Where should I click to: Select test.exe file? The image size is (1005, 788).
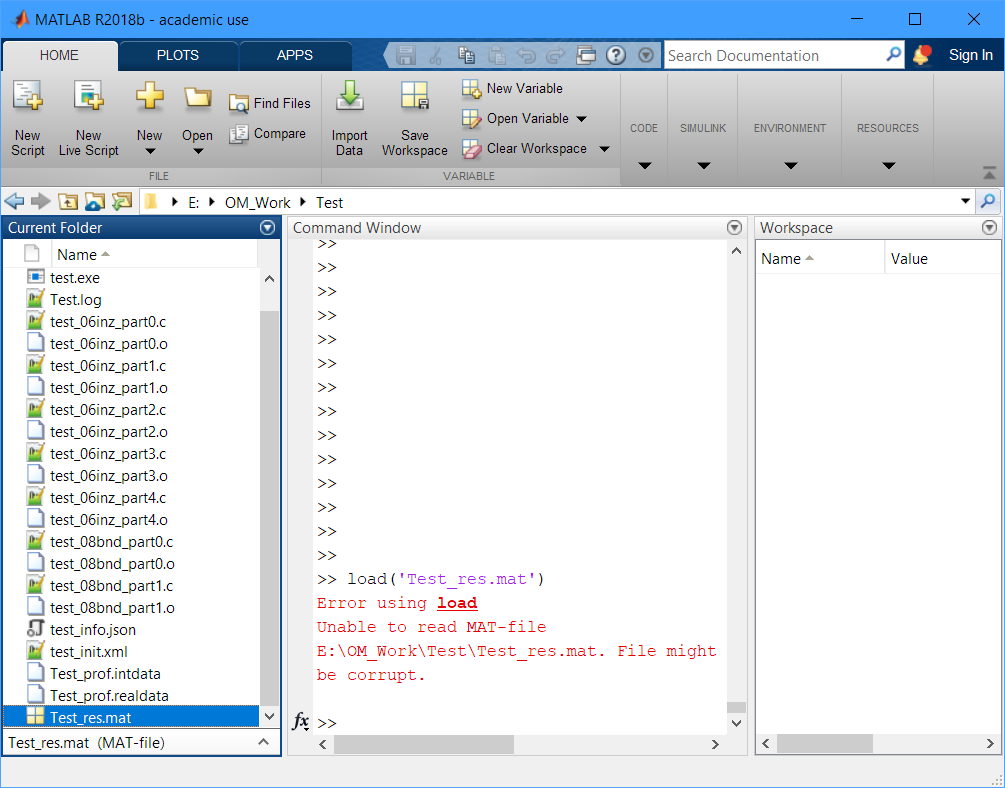tap(74, 278)
